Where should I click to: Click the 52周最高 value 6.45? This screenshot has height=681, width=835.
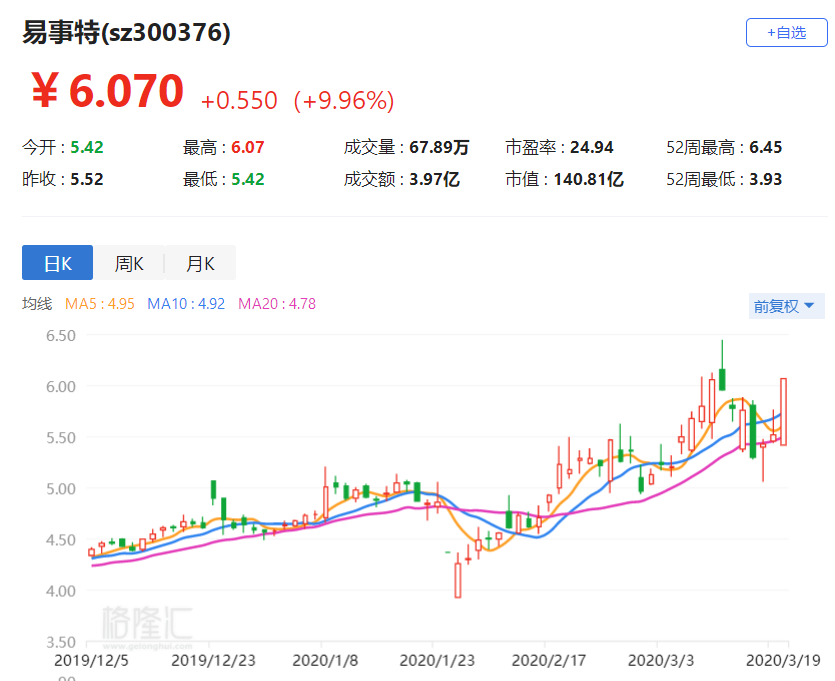tap(765, 148)
